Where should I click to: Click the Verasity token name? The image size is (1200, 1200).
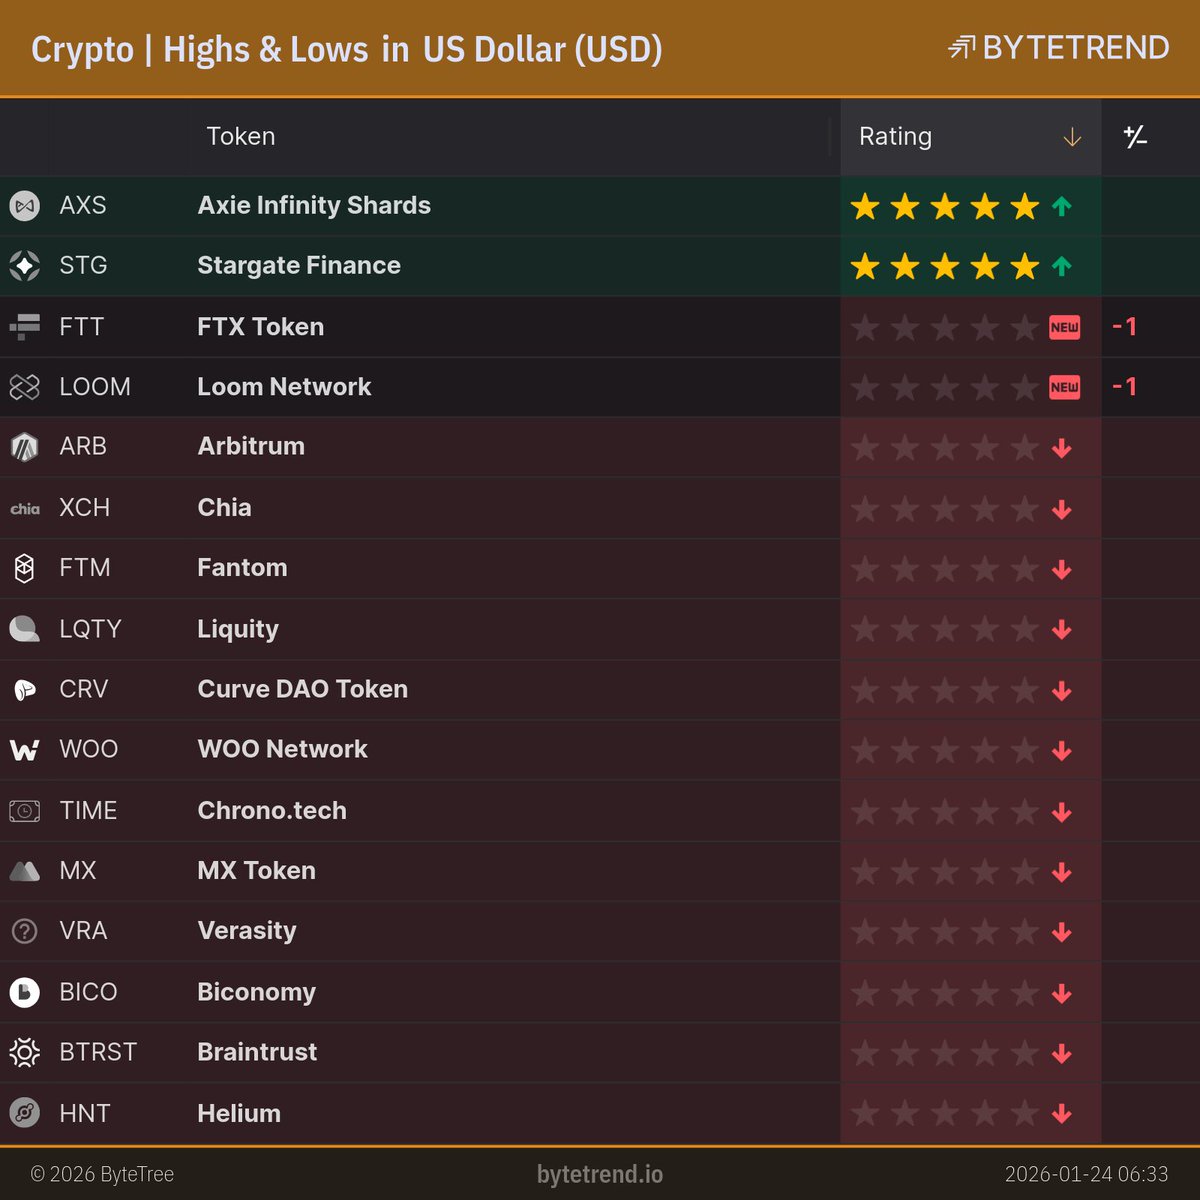(247, 931)
